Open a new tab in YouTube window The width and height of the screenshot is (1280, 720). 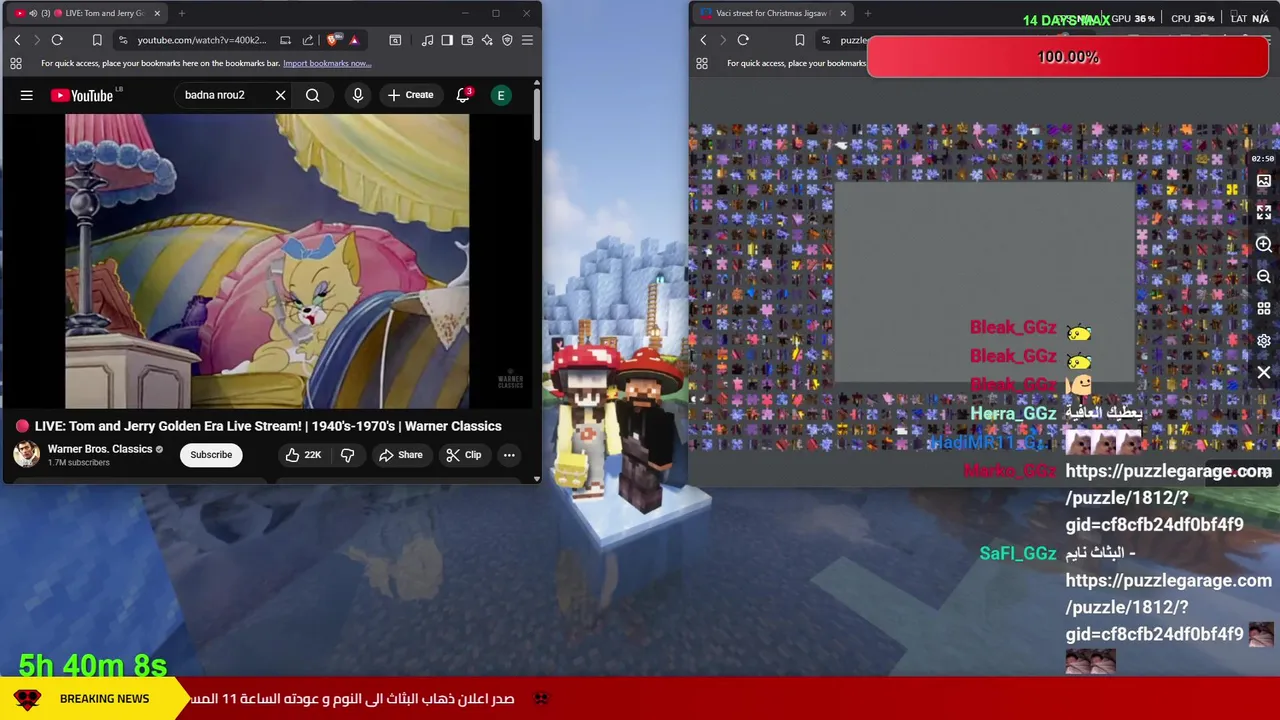[x=183, y=13]
